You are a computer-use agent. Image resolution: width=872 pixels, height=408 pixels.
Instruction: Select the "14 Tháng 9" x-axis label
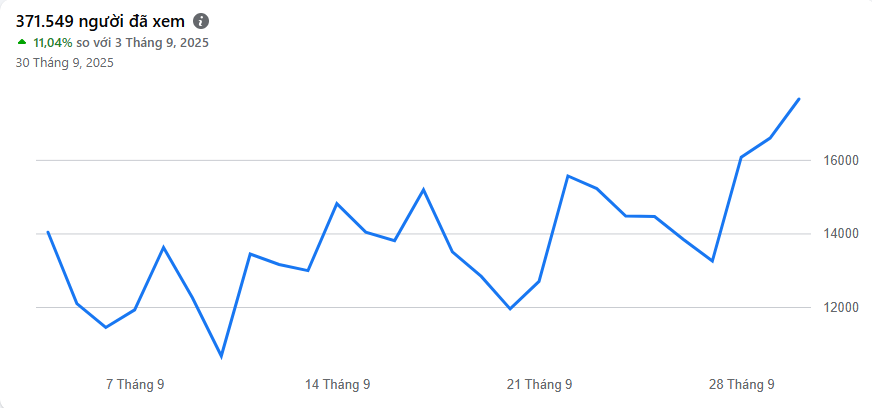point(337,384)
